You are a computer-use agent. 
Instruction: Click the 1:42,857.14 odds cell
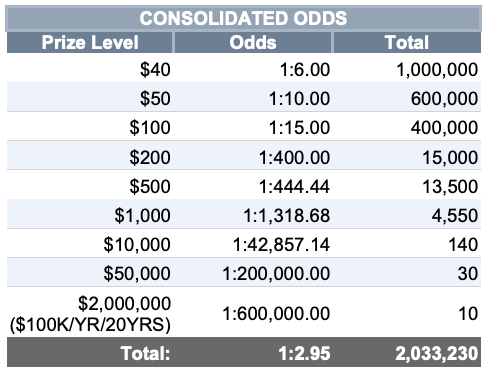pyautogui.click(x=253, y=244)
